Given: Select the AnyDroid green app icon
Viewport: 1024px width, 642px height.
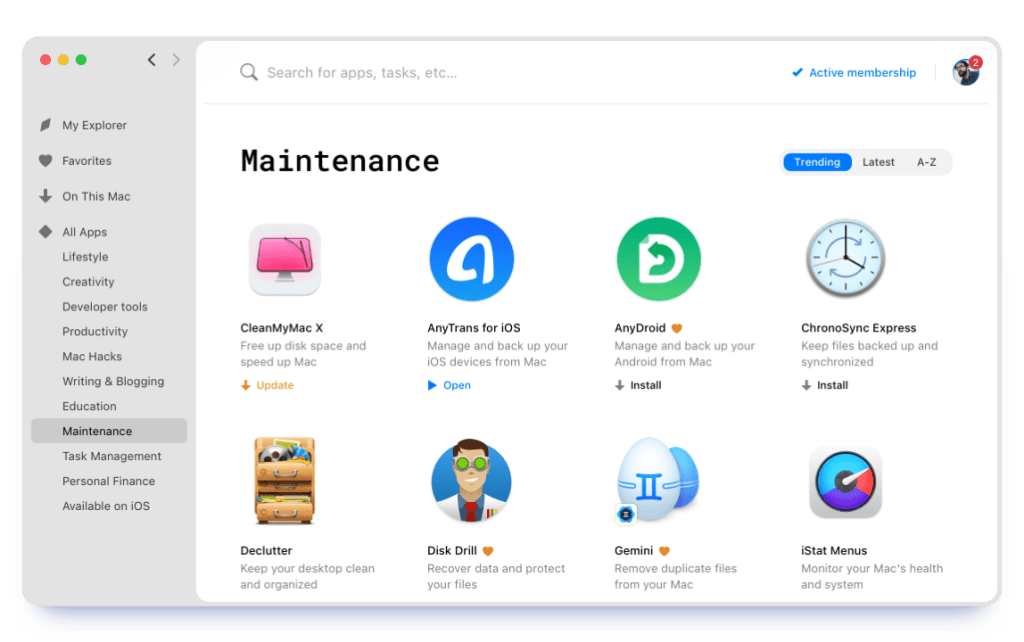Looking at the screenshot, I should coord(658,260).
